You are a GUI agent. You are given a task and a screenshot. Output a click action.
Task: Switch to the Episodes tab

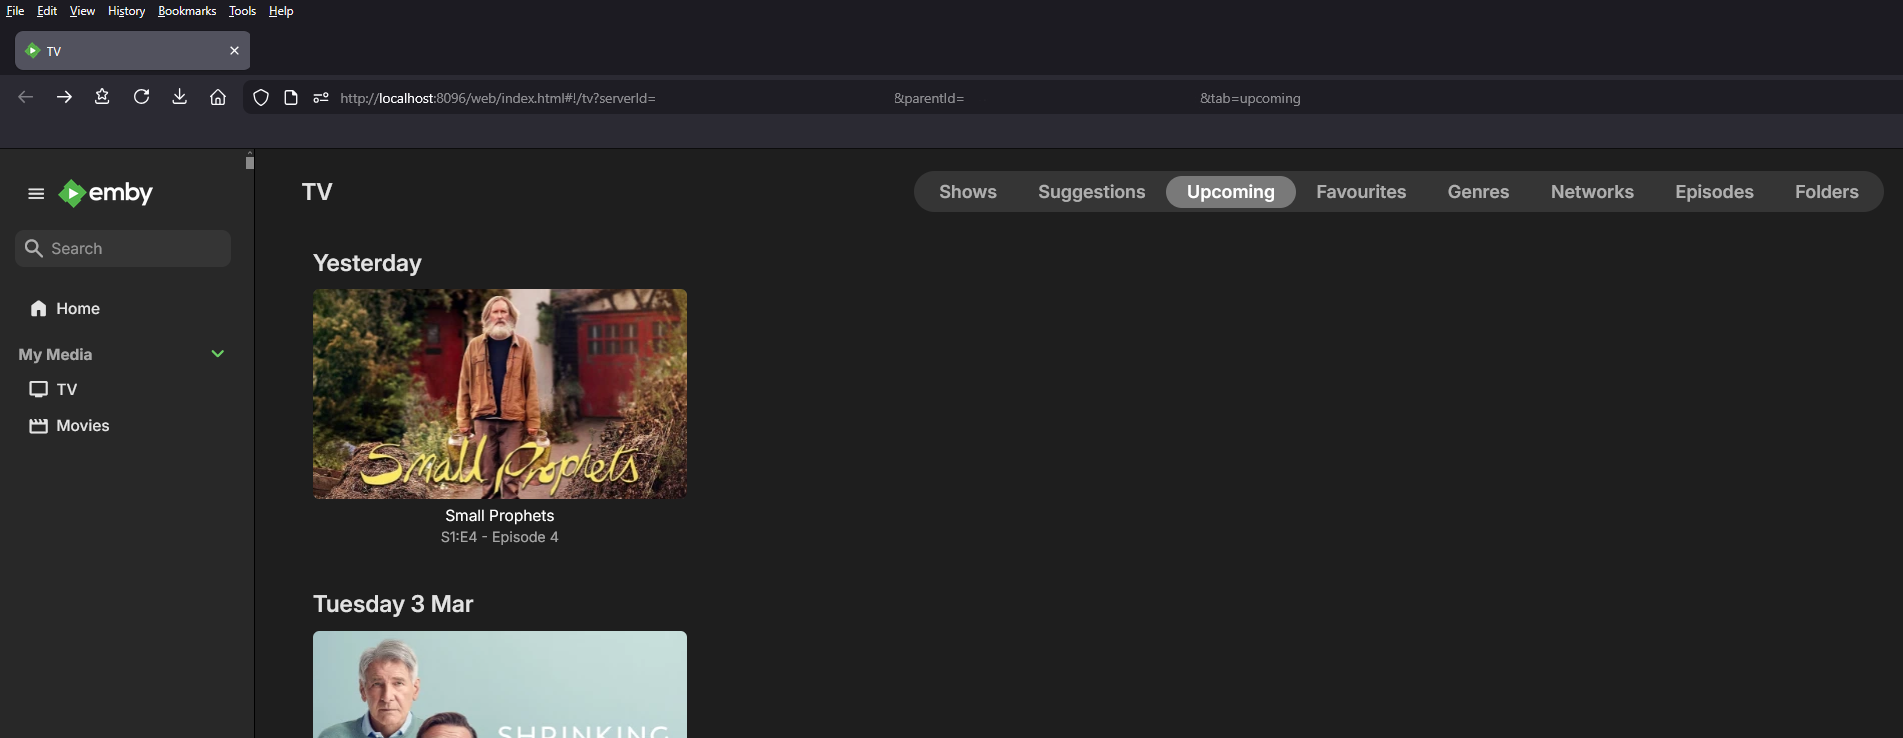(x=1714, y=192)
